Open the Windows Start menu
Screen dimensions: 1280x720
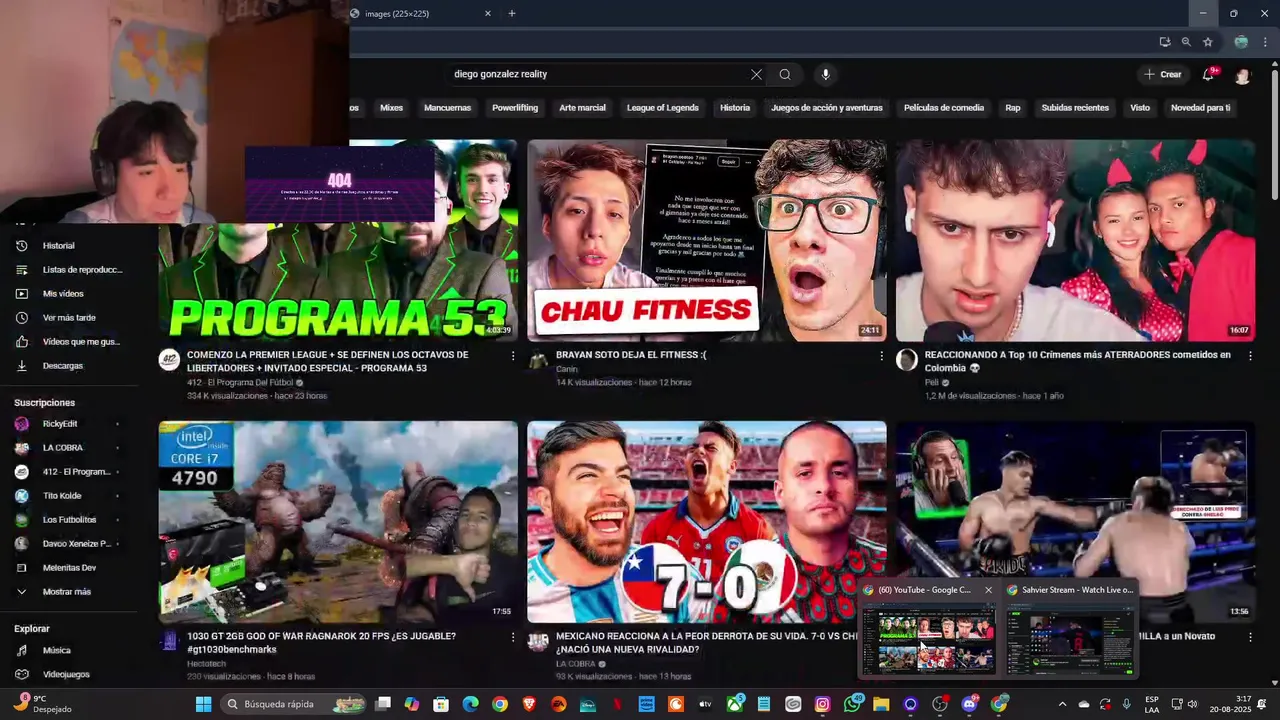(203, 704)
